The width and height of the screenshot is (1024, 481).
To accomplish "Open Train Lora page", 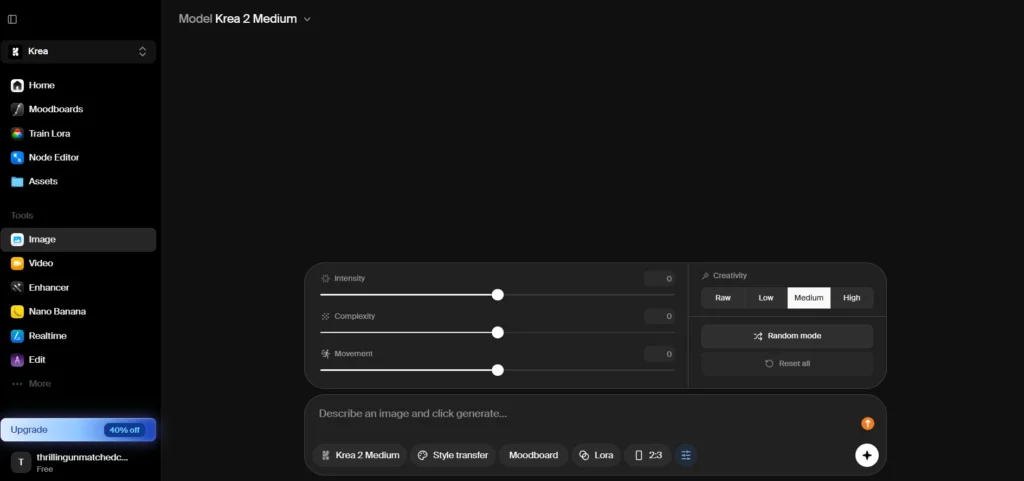I will [x=78, y=134].
